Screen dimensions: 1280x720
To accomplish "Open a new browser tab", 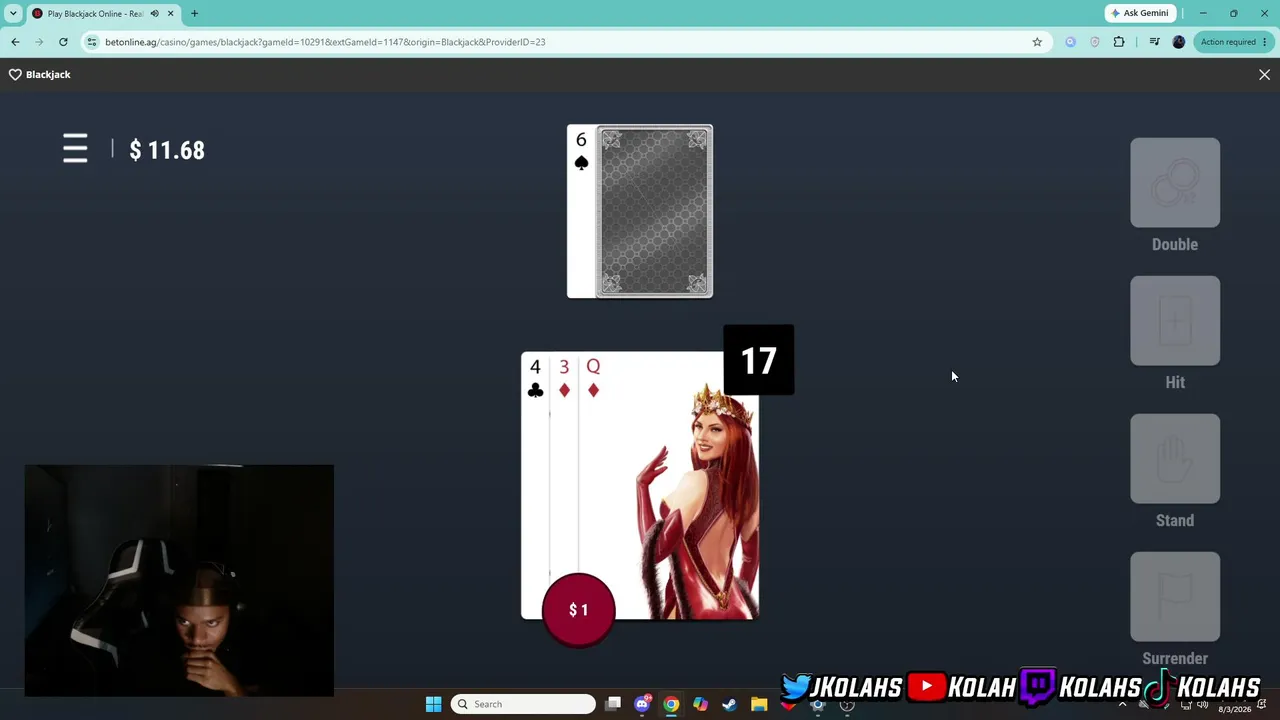I will (x=194, y=14).
